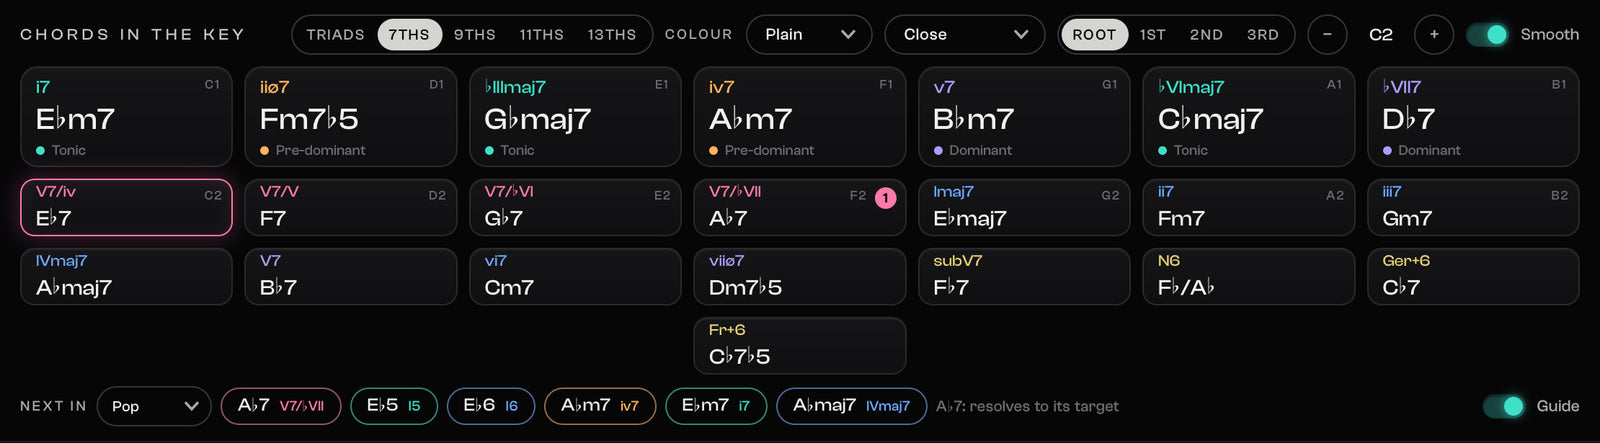Play the F♭7 subV7 chord card
1600x443 pixels.
point(1024,276)
